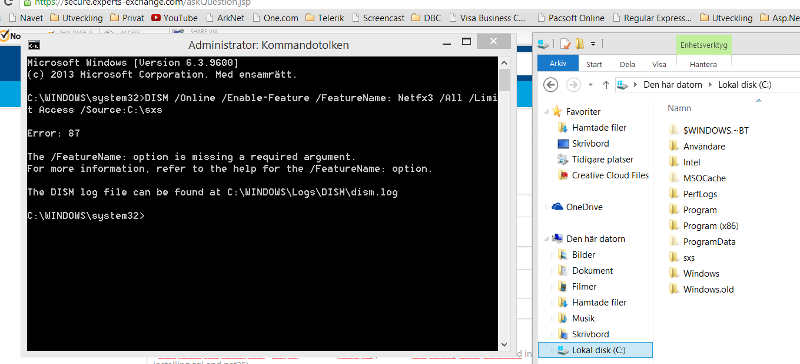Collapse the Den här datorn tree node
The height and width of the screenshot is (364, 800).
547,239
